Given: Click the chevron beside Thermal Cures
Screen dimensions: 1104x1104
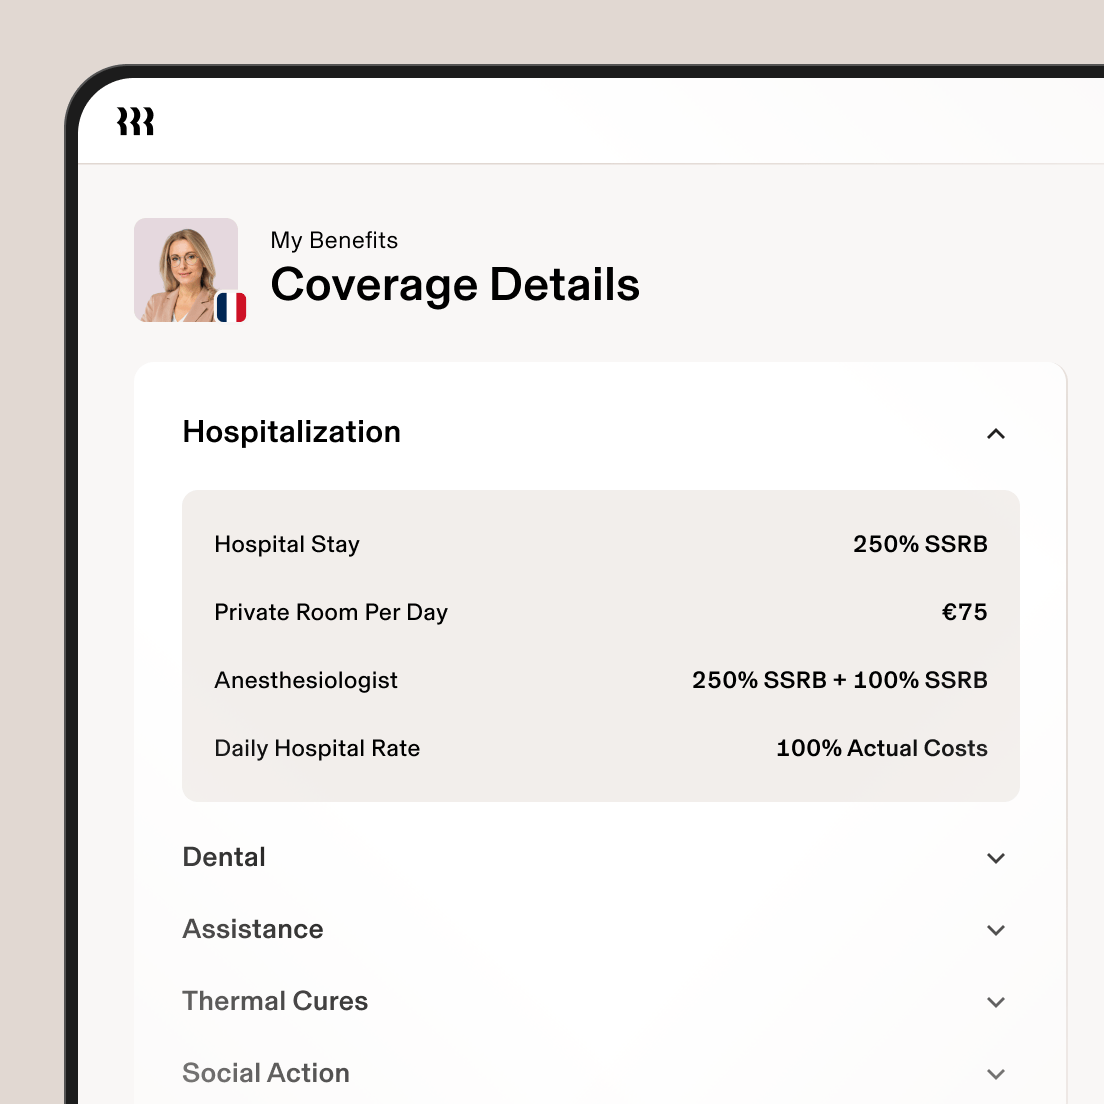Looking at the screenshot, I should (996, 1002).
